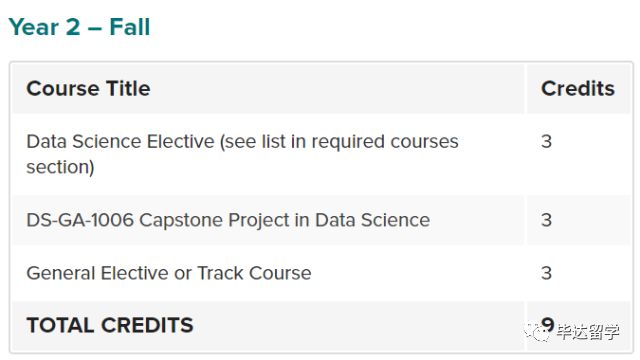Click the TOTAL CREDITS label
Screen dimensions: 640x360
(110, 325)
